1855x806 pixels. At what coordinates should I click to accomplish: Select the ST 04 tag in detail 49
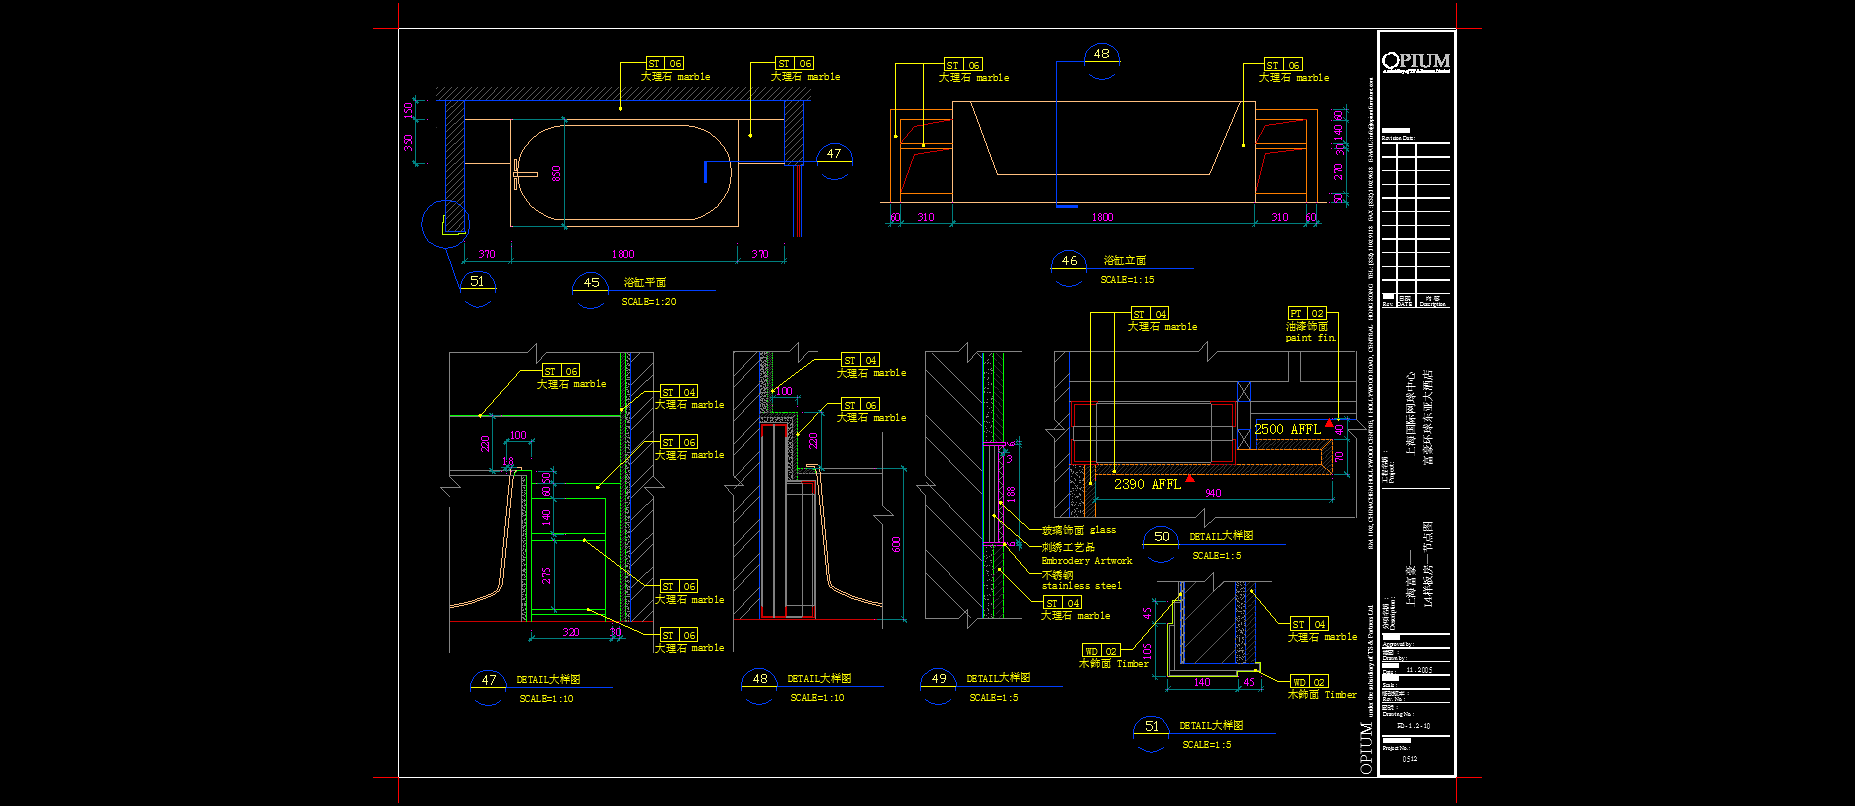point(1062,603)
